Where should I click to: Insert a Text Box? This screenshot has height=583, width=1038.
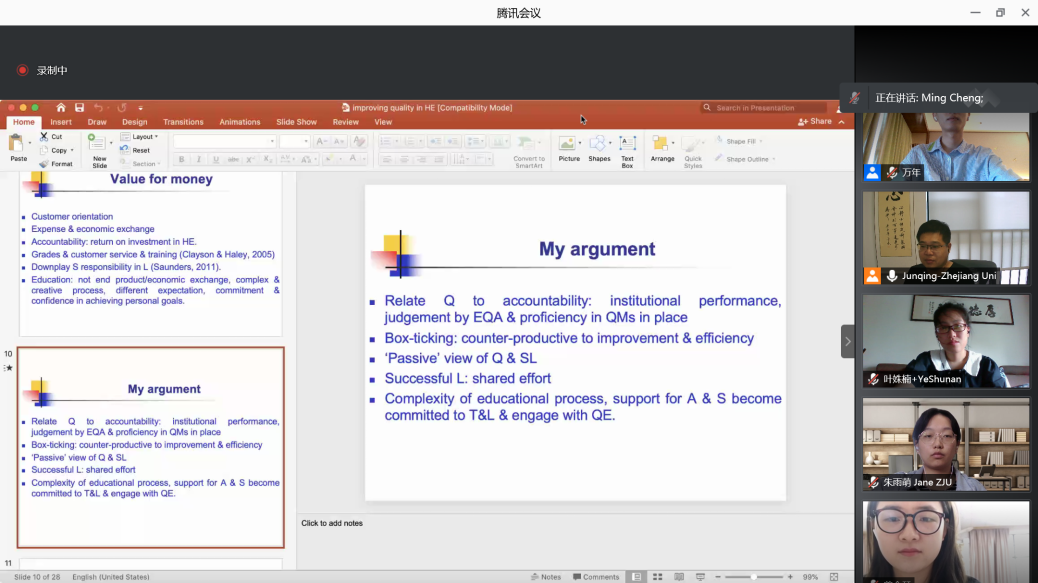627,146
